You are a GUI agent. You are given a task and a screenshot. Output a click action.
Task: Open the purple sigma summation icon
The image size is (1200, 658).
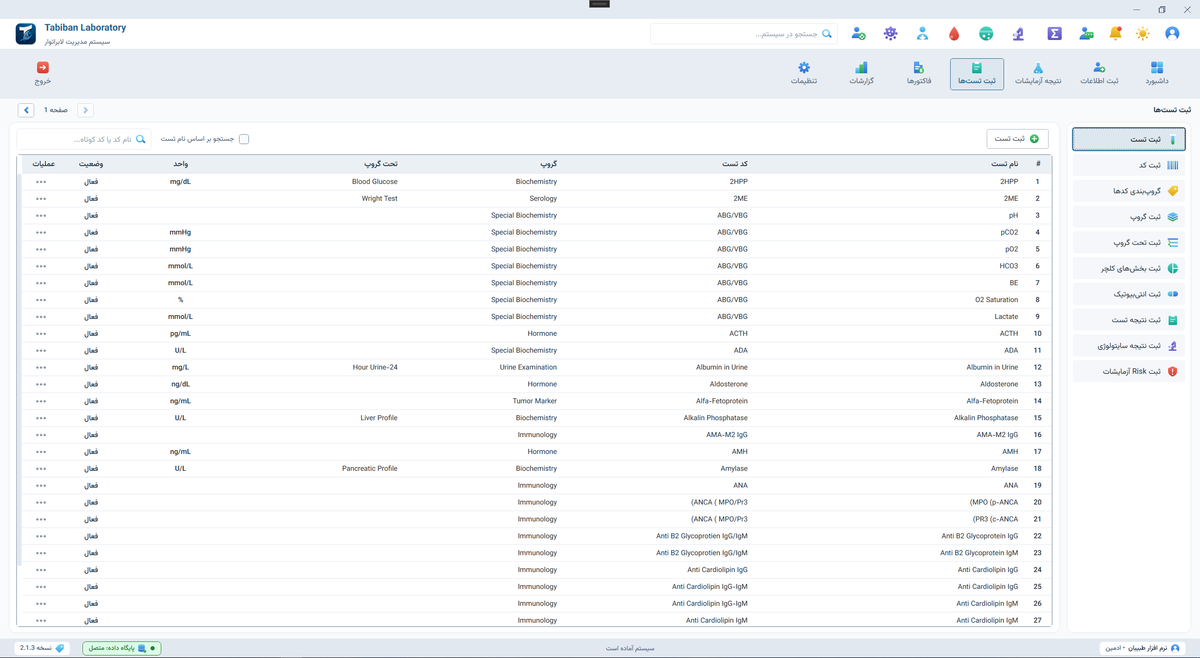click(1054, 33)
